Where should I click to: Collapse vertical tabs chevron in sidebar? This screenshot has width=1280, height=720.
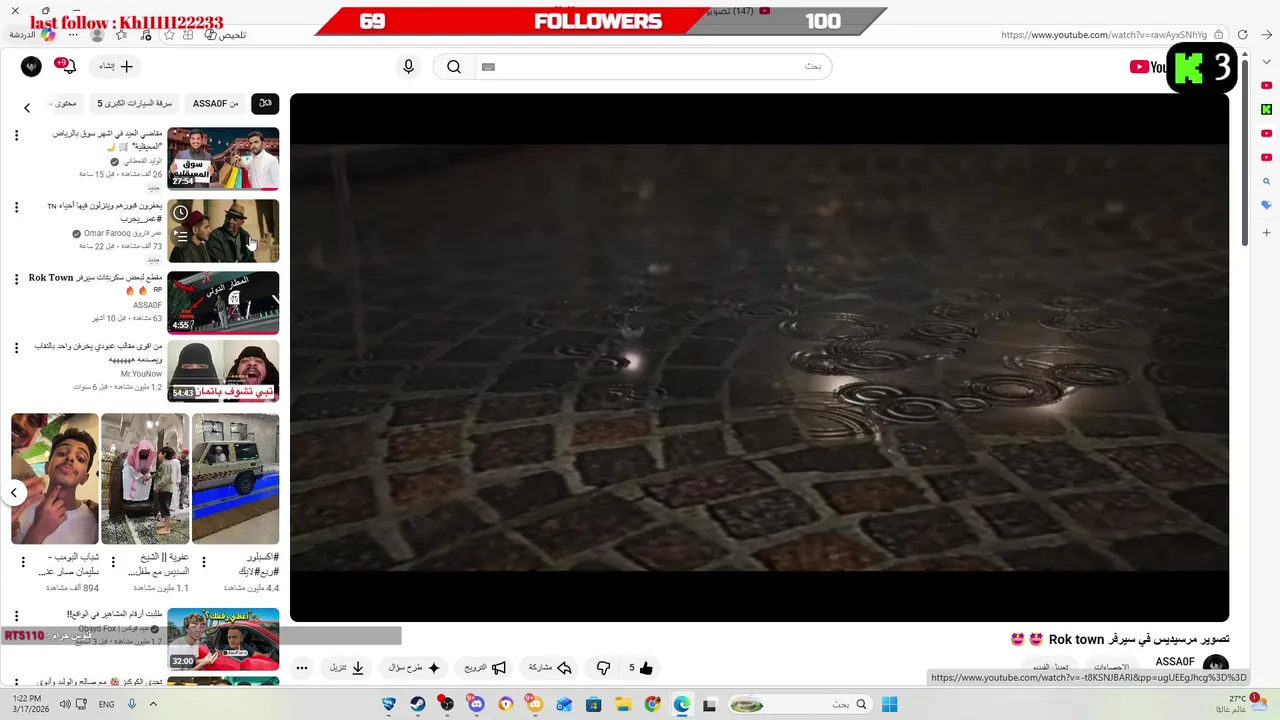[1266, 61]
